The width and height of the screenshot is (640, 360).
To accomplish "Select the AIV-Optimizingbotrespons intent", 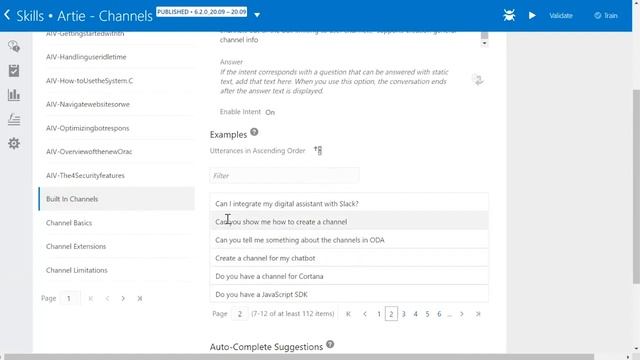I will (x=116, y=128).
